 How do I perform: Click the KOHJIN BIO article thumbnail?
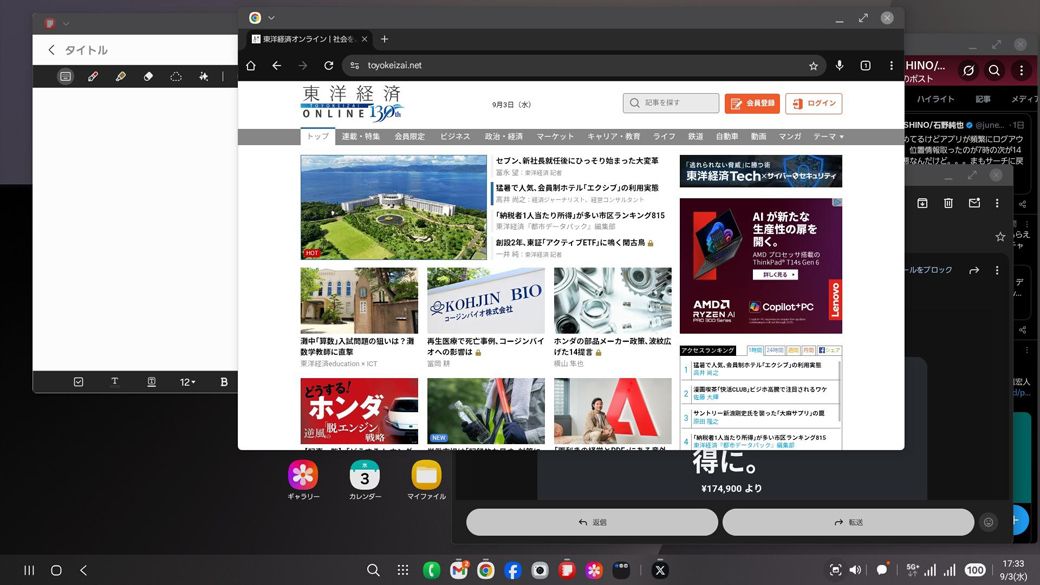[486, 300]
